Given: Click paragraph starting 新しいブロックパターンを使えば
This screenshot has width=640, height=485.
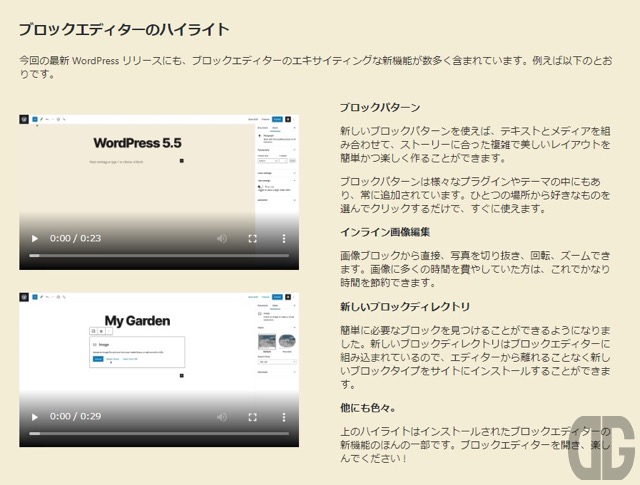Looking at the screenshot, I should click(475, 145).
